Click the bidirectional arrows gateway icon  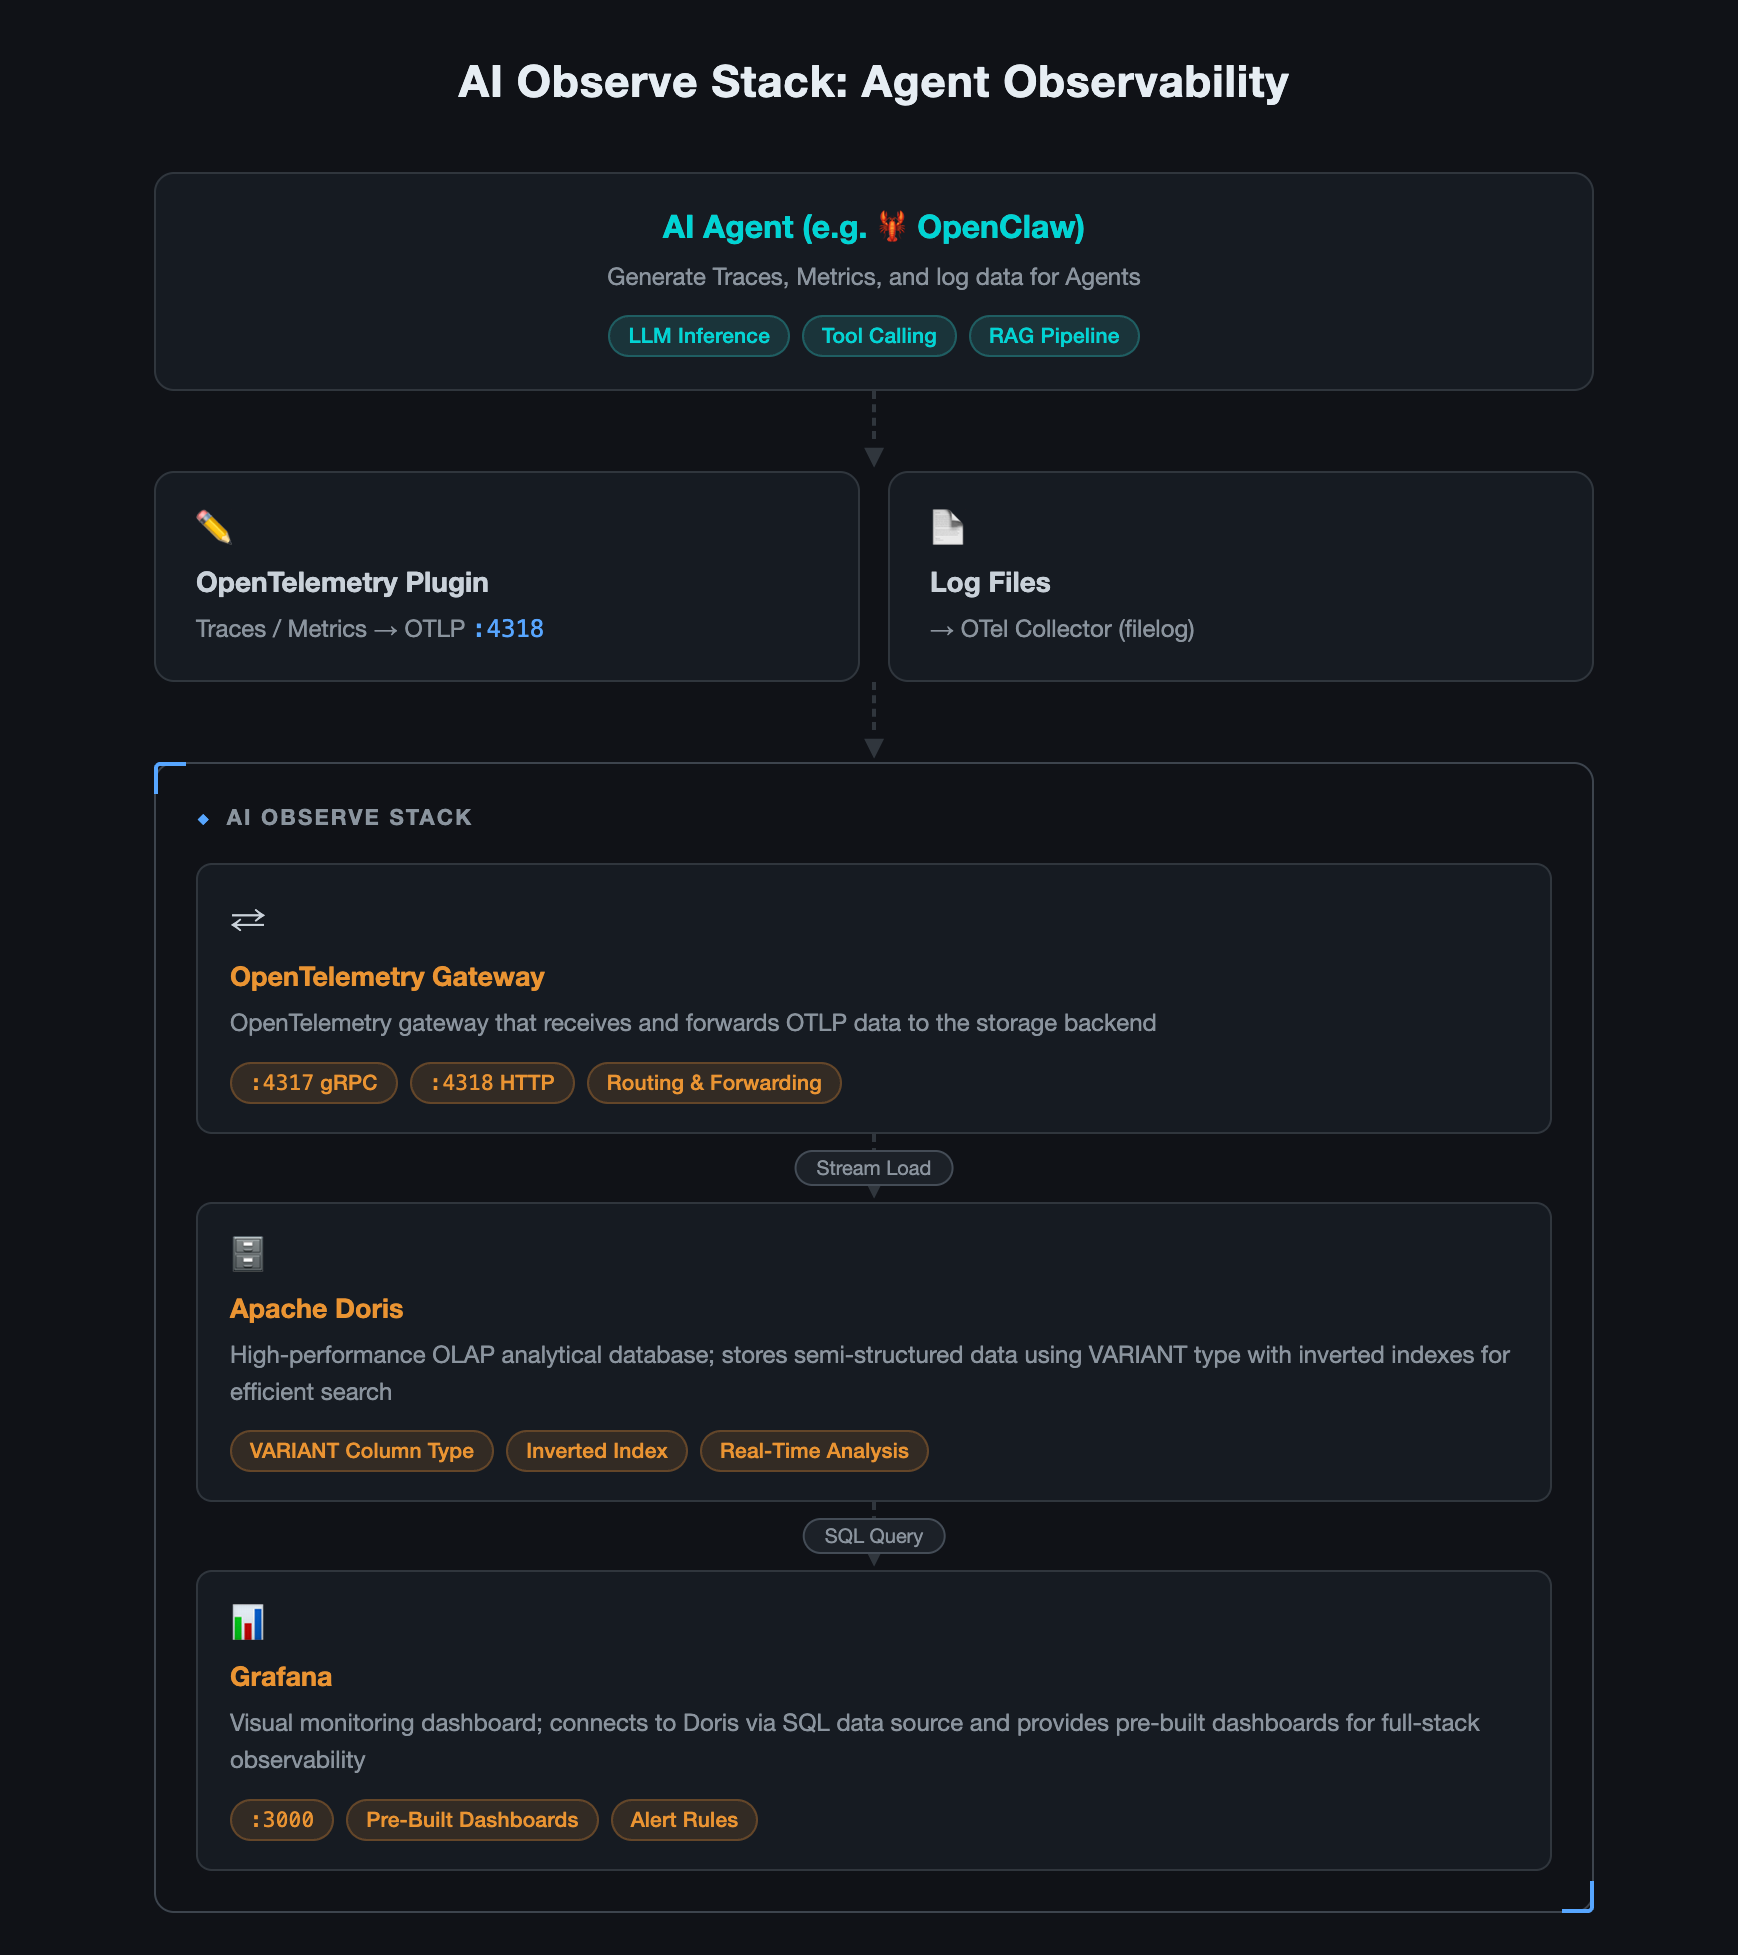248,919
